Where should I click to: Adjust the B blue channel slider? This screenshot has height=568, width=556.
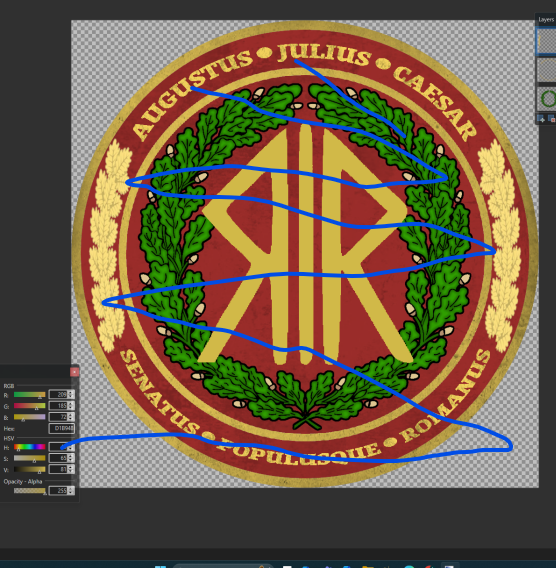click(x=30, y=417)
